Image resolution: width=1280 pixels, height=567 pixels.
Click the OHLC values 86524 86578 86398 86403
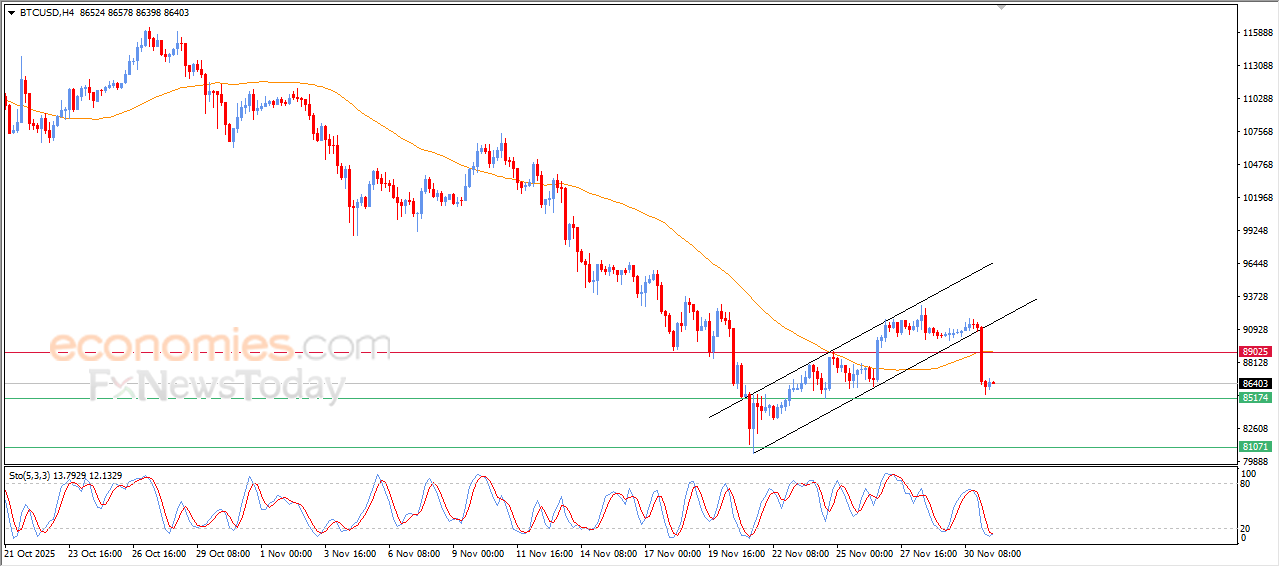coord(134,13)
